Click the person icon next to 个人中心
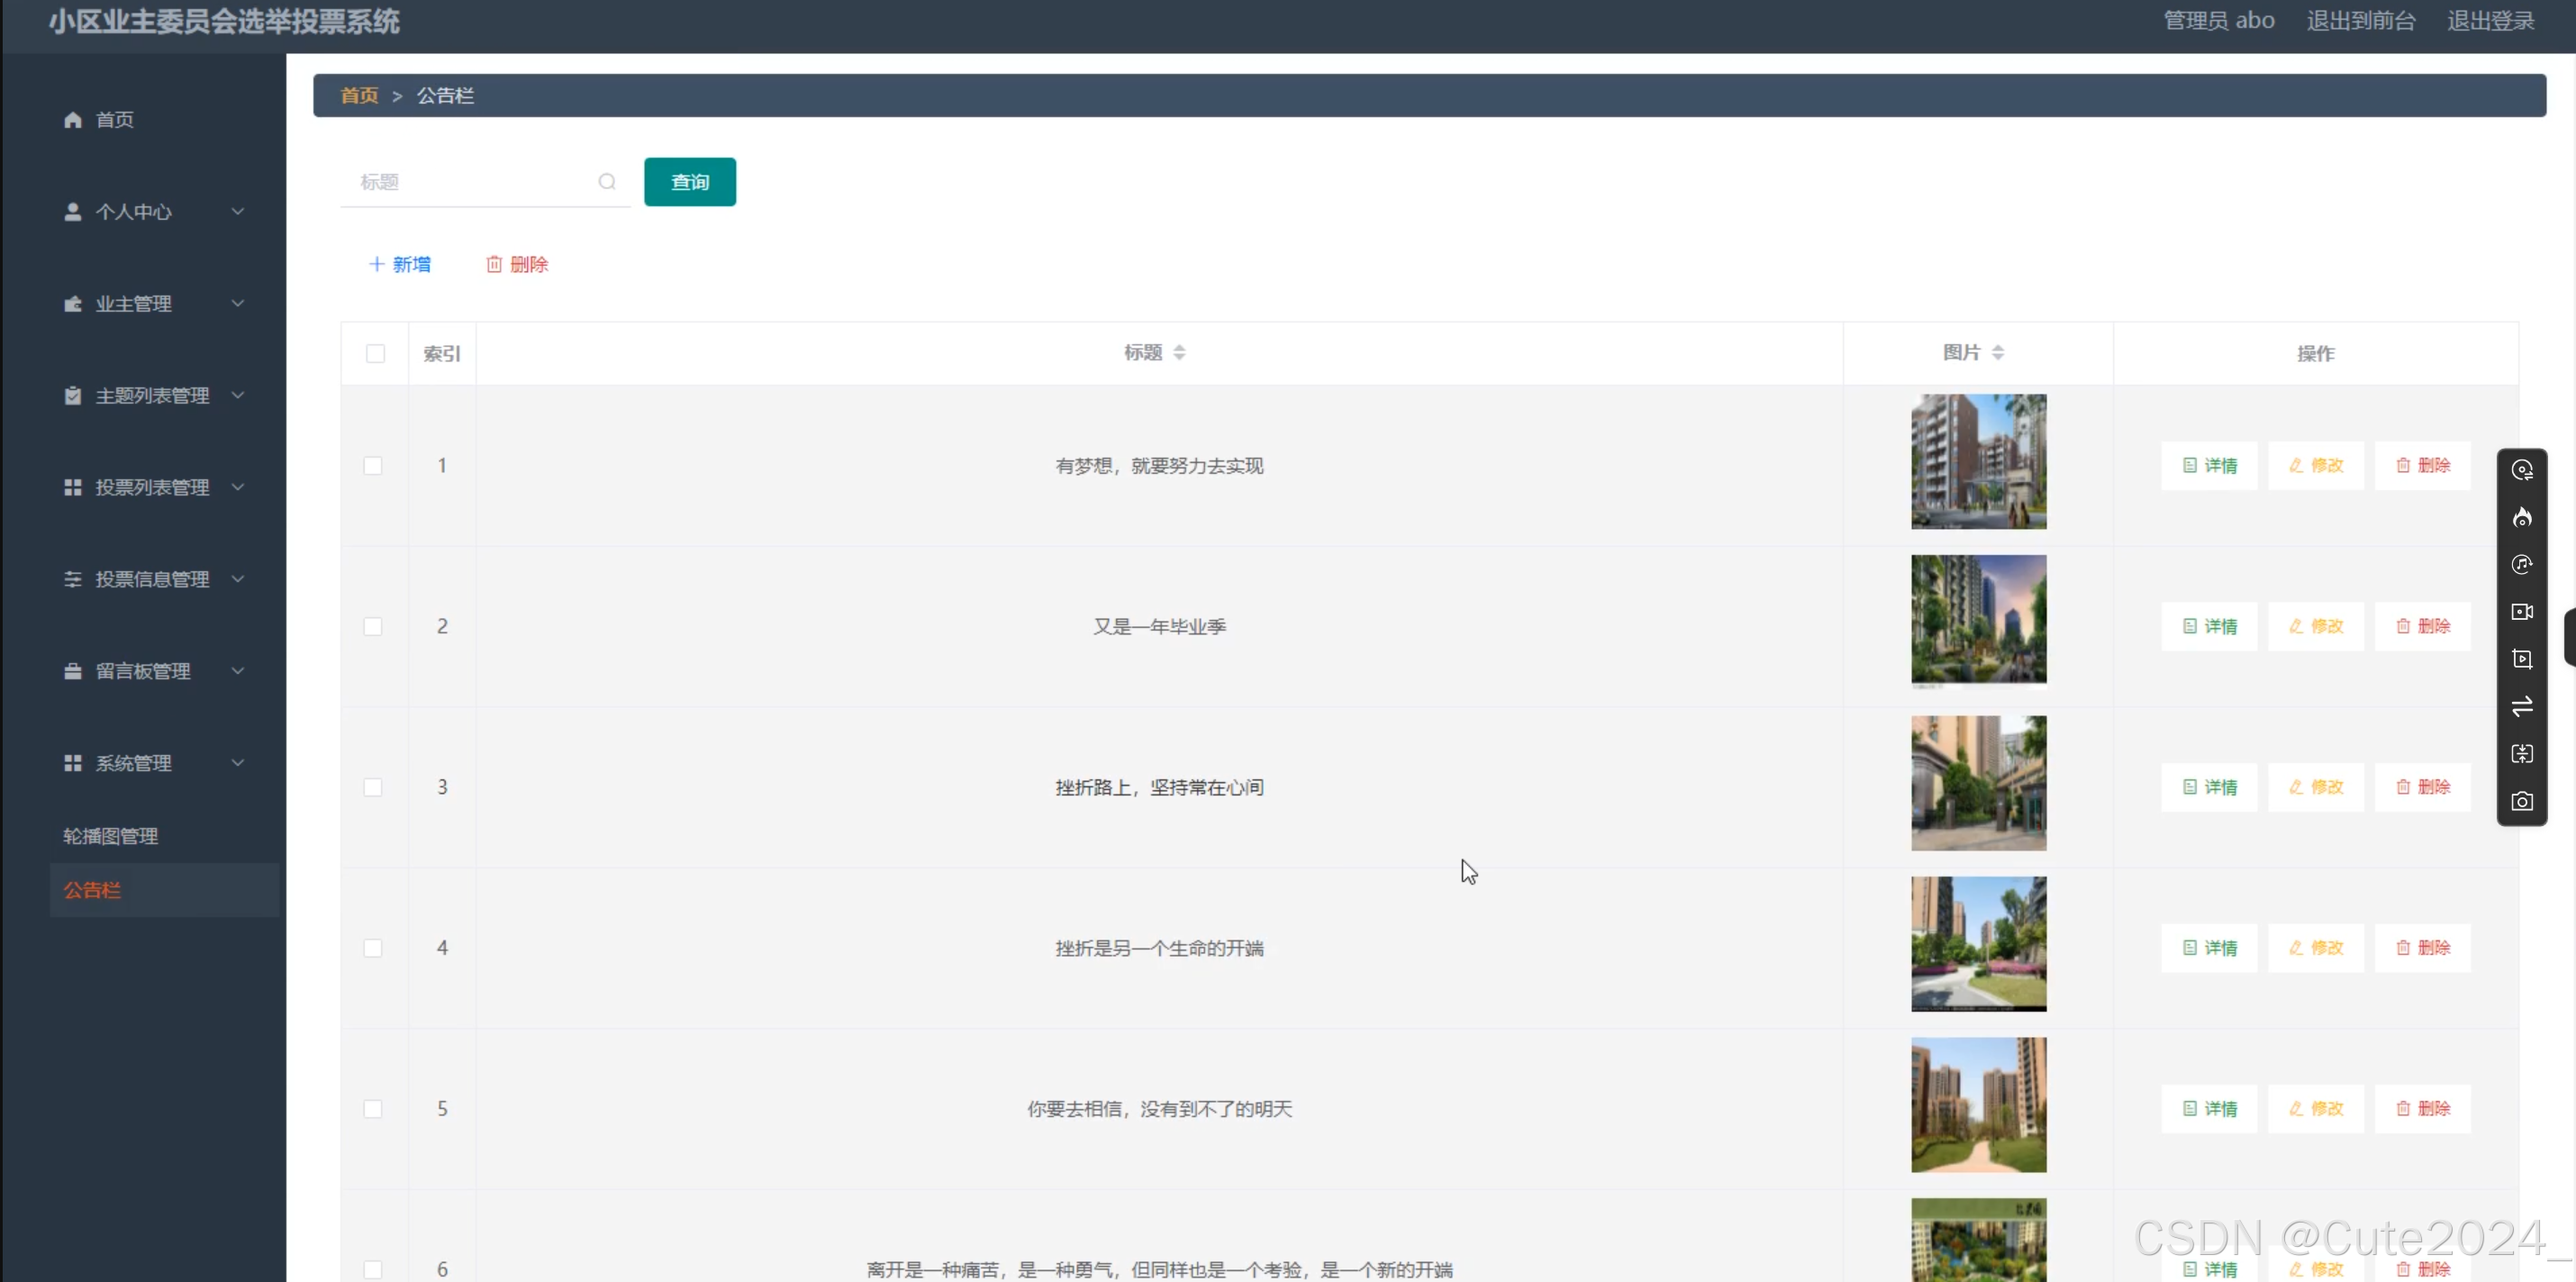This screenshot has width=2576, height=1282. 73,212
